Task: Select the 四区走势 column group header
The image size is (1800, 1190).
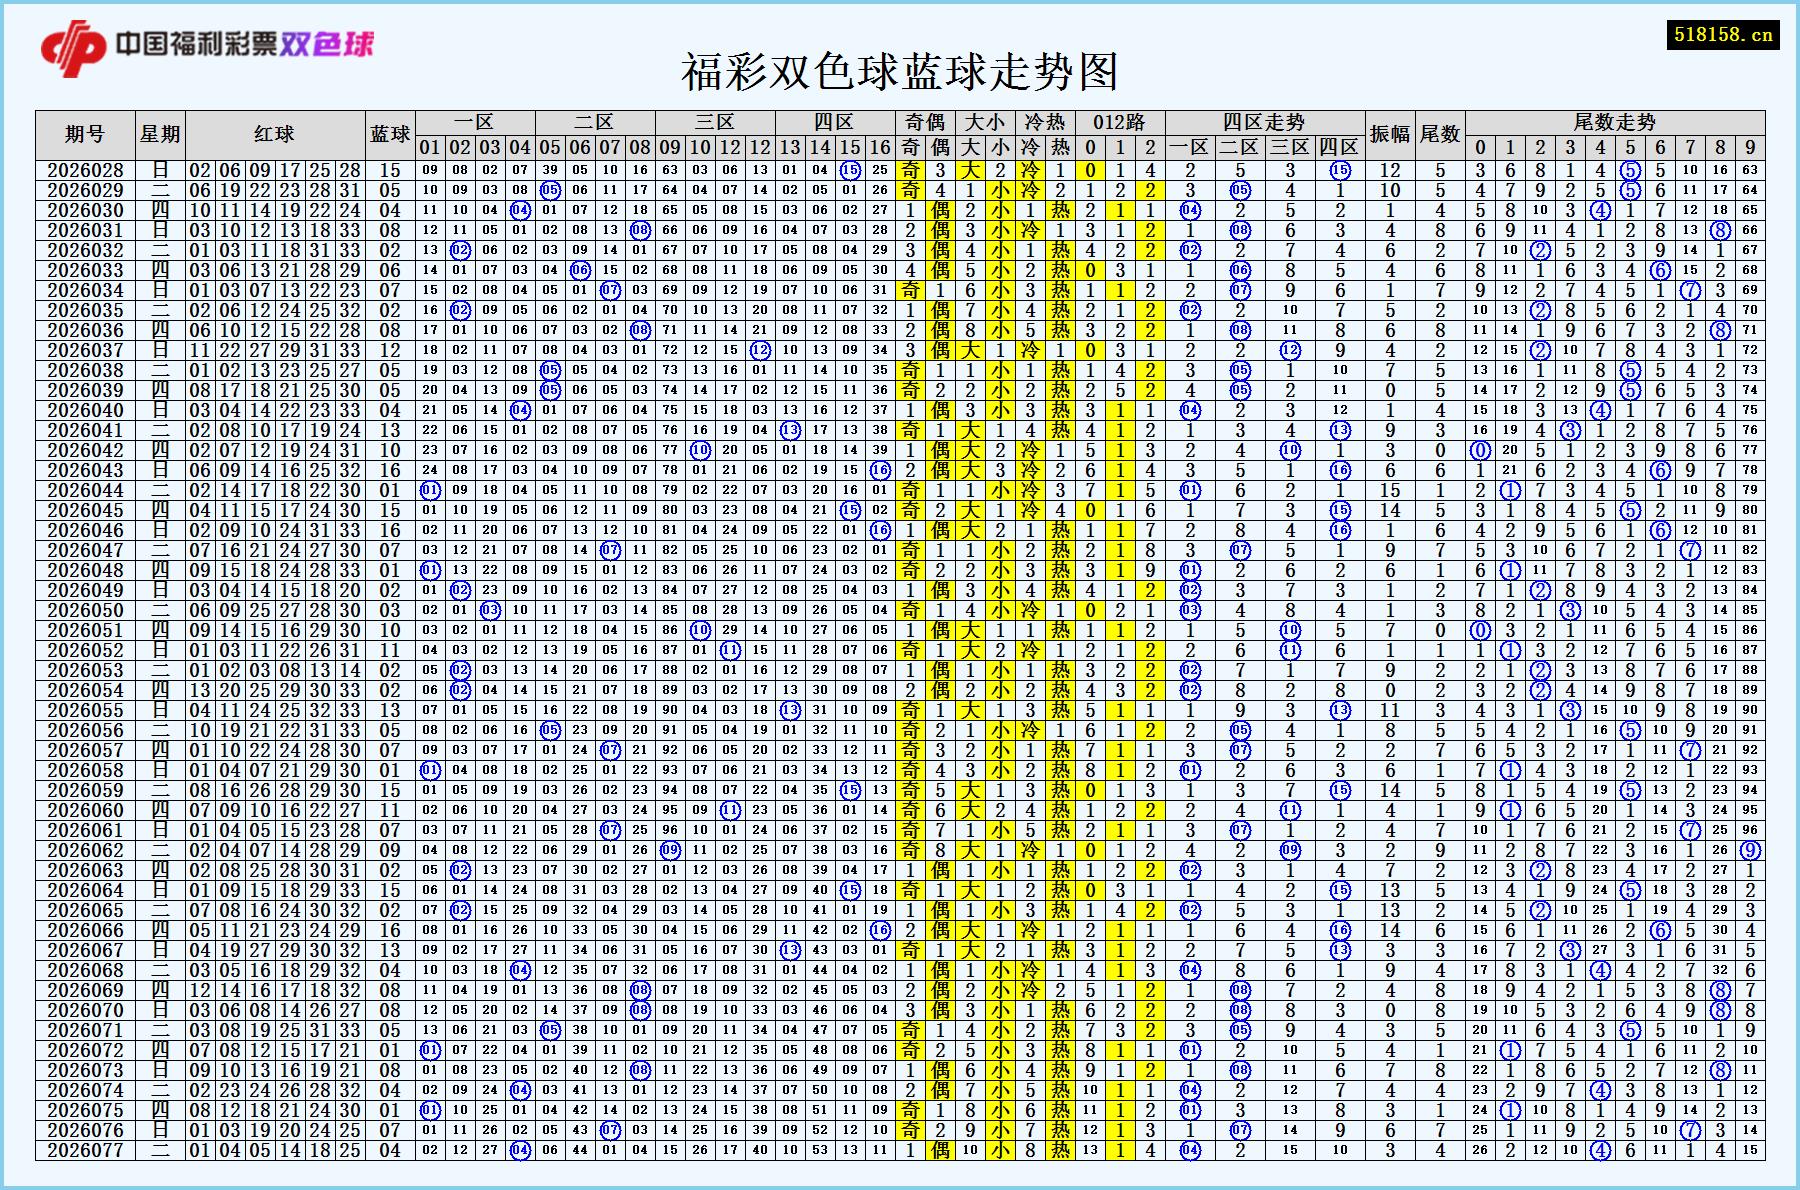Action: click(x=1265, y=122)
